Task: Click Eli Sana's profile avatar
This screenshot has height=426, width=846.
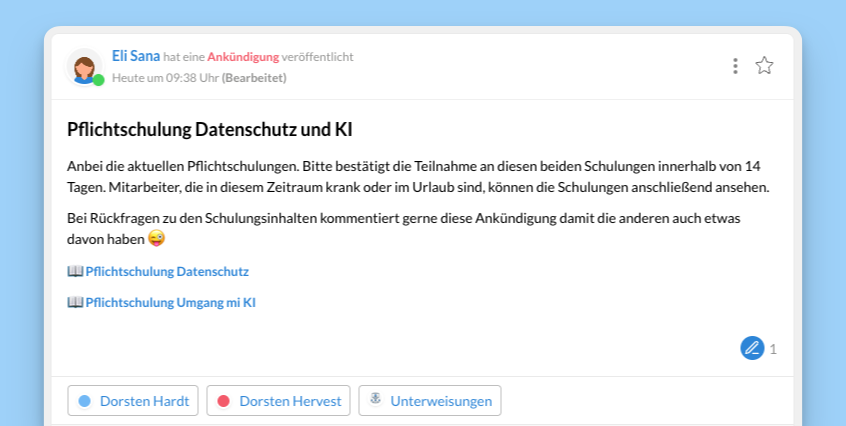Action: 84,67
